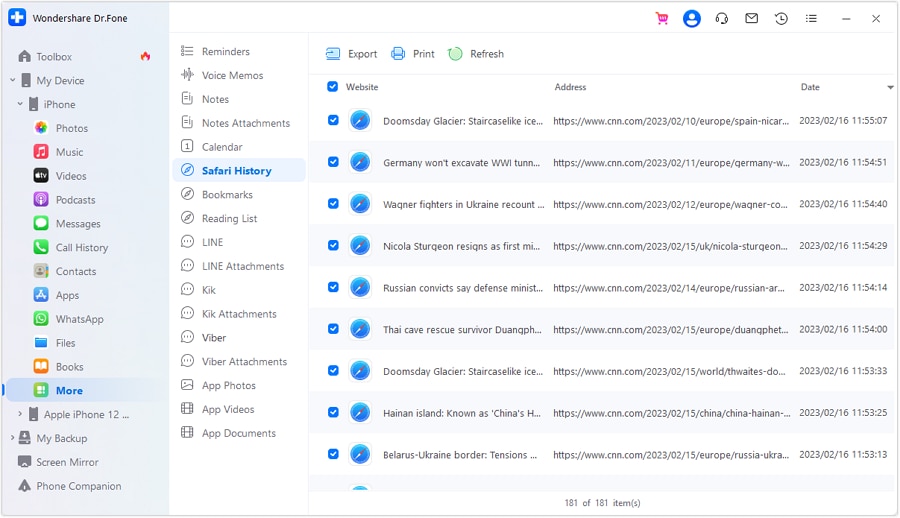The width and height of the screenshot is (900, 518).
Task: Uncheck Russian convicts say defense row
Action: [x=333, y=287]
